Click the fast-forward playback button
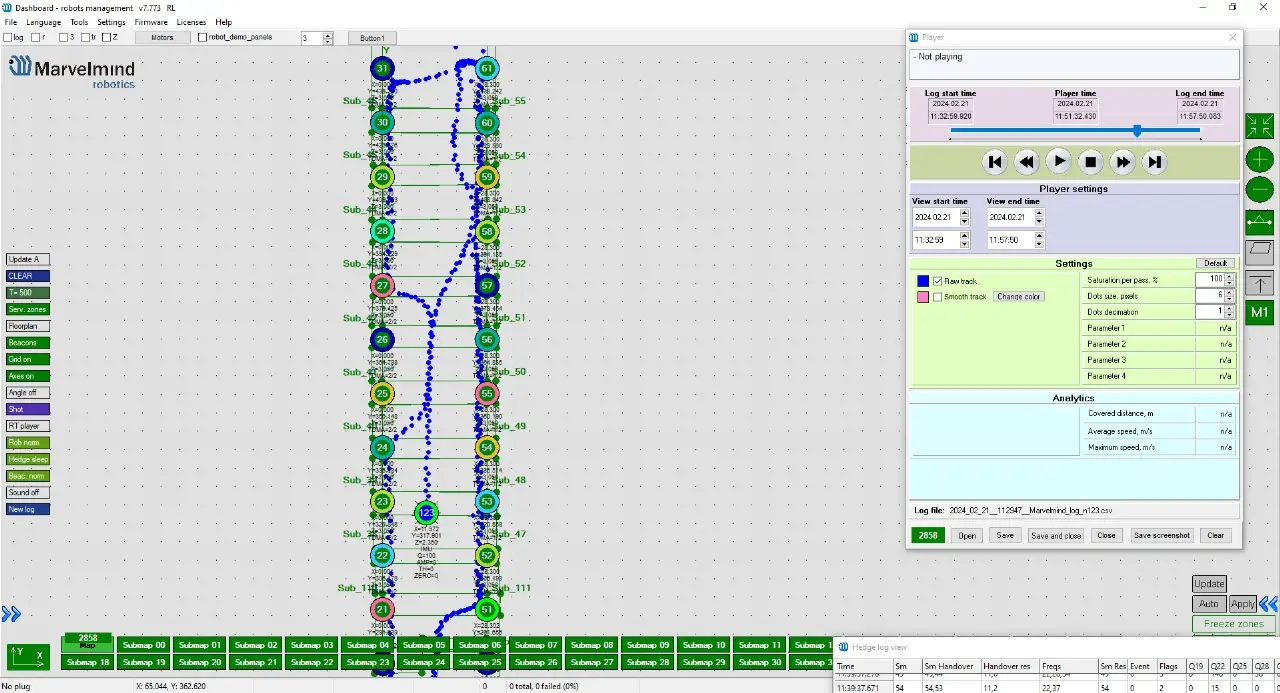Image resolution: width=1280 pixels, height=693 pixels. point(1123,161)
